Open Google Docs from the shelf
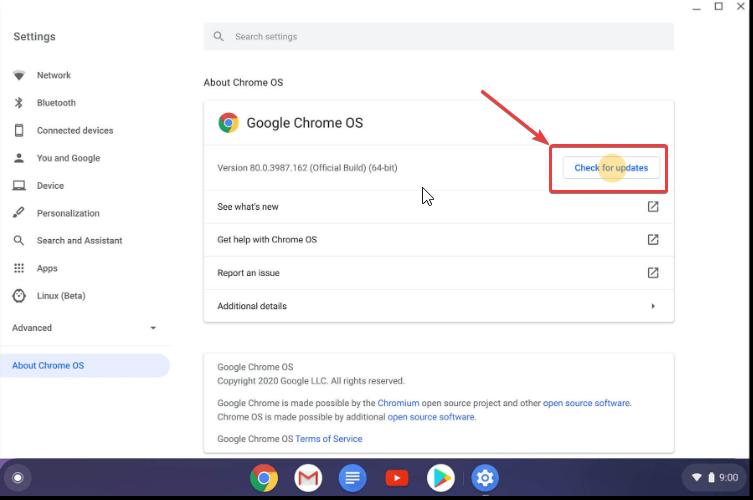This screenshot has height=500, width=753. (352, 478)
